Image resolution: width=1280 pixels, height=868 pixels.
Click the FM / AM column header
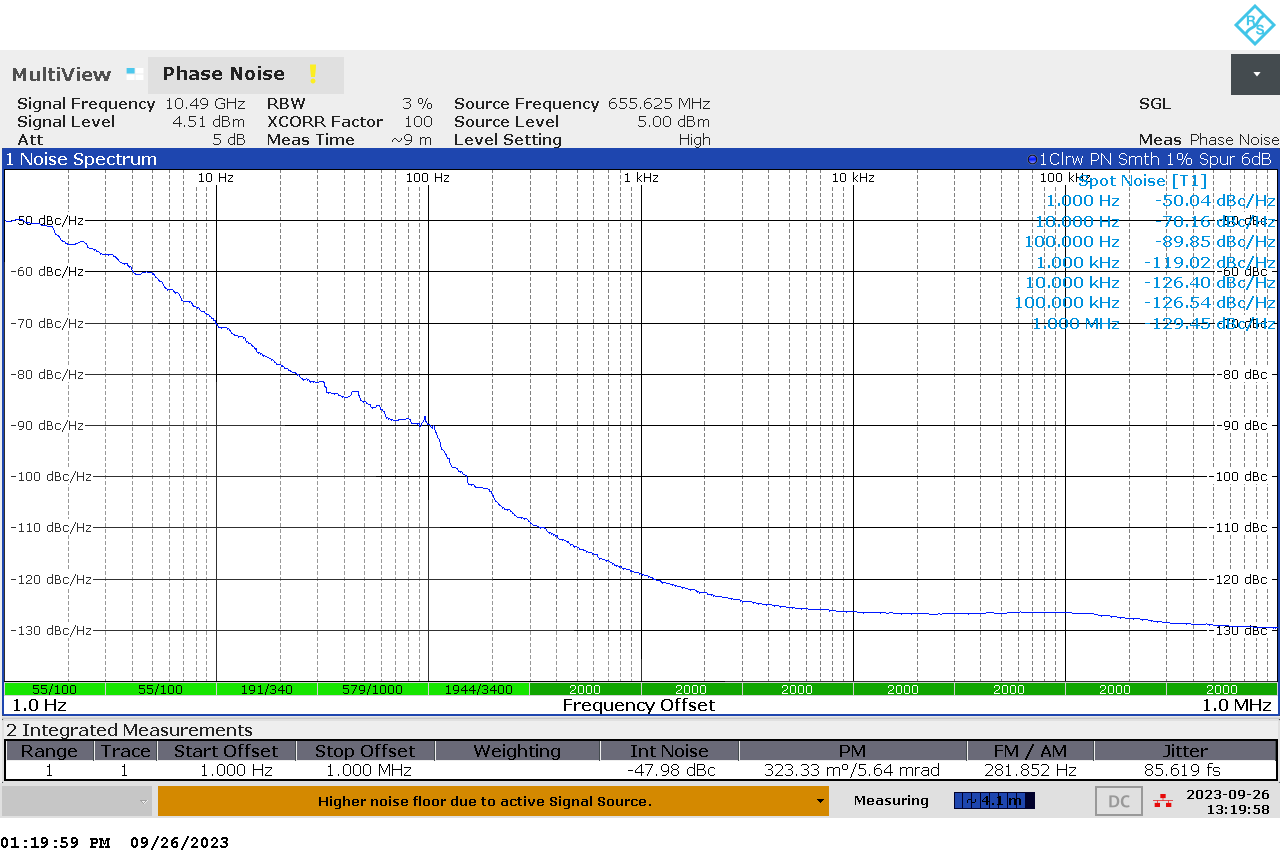1030,751
